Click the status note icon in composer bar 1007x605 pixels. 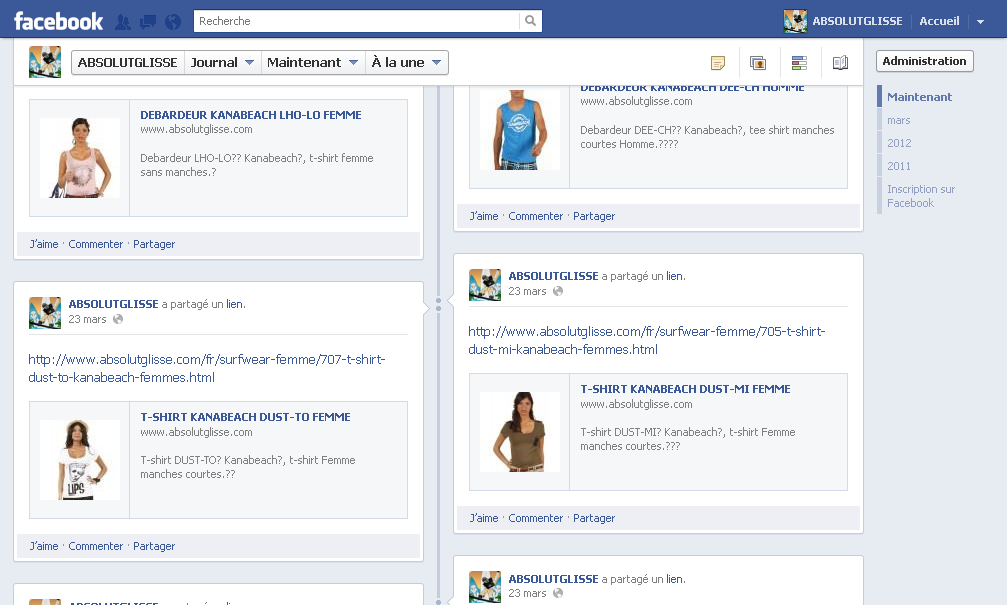pyautogui.click(x=718, y=63)
